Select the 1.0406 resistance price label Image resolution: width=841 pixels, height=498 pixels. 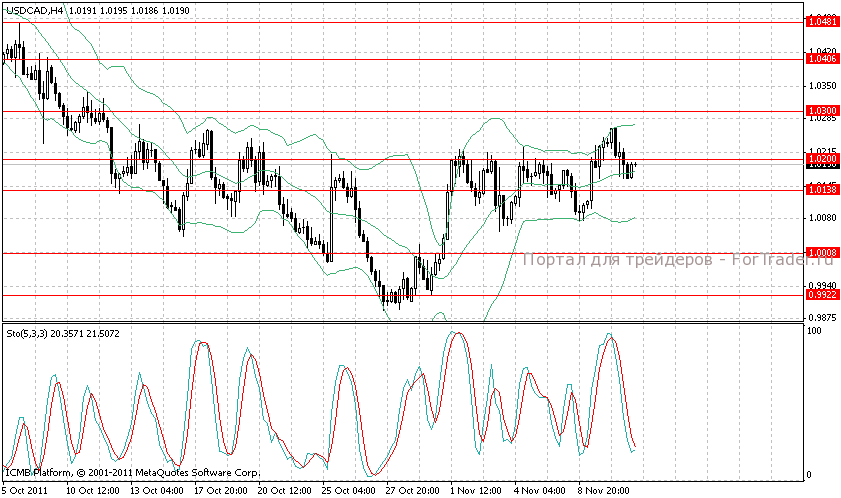click(x=820, y=59)
